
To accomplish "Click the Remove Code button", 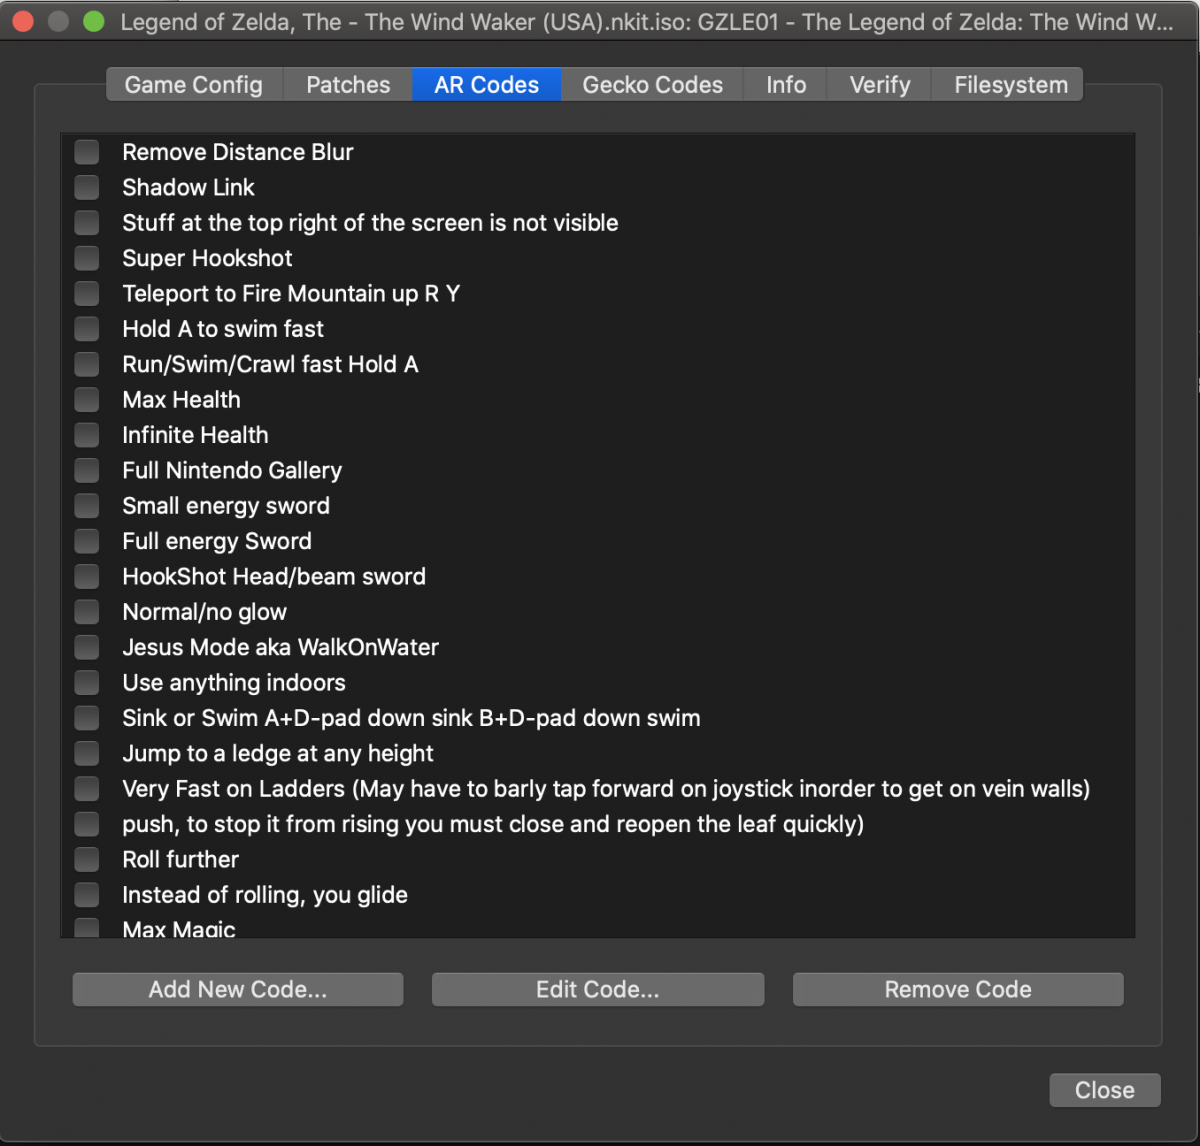I will click(x=957, y=989).
